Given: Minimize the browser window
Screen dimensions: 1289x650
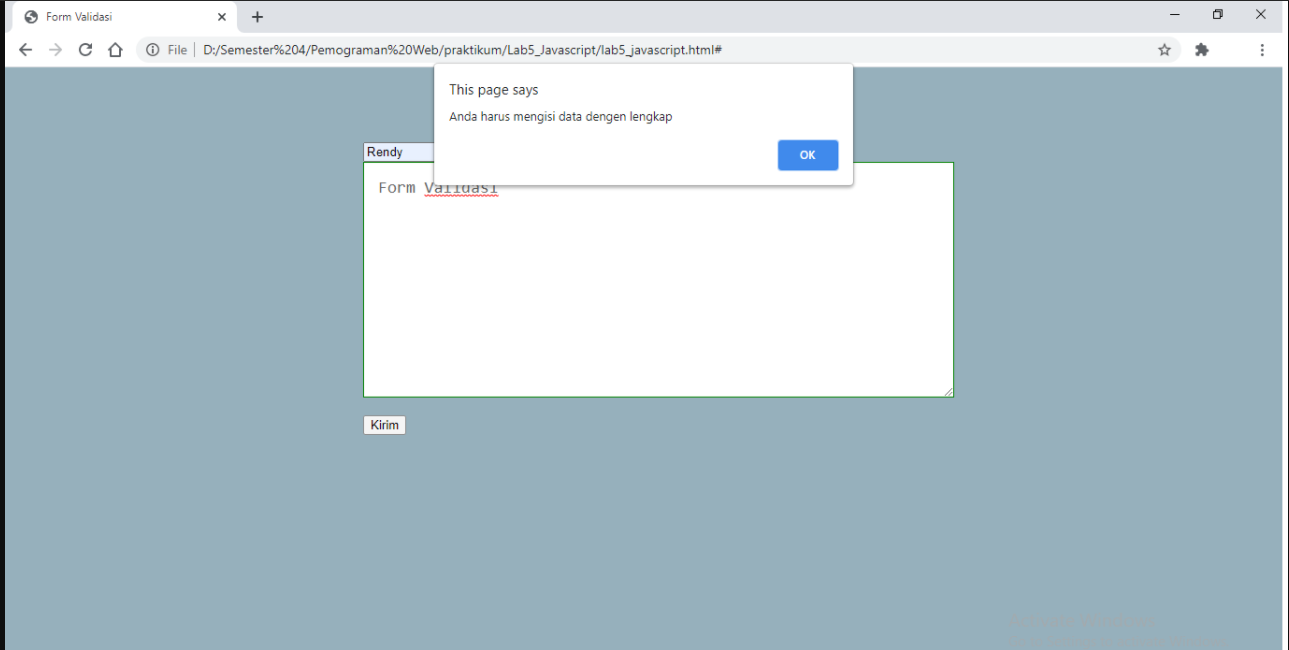Looking at the screenshot, I should [x=1174, y=14].
